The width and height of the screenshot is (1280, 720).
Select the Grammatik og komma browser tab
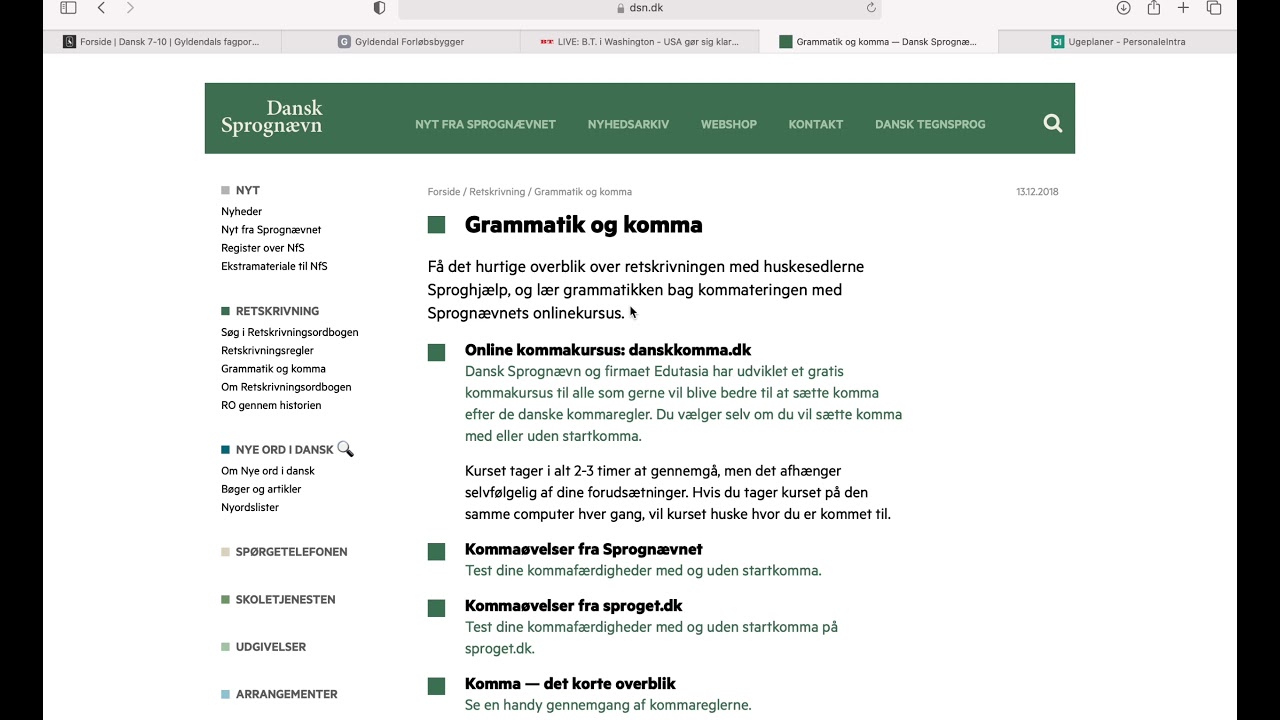pos(879,42)
